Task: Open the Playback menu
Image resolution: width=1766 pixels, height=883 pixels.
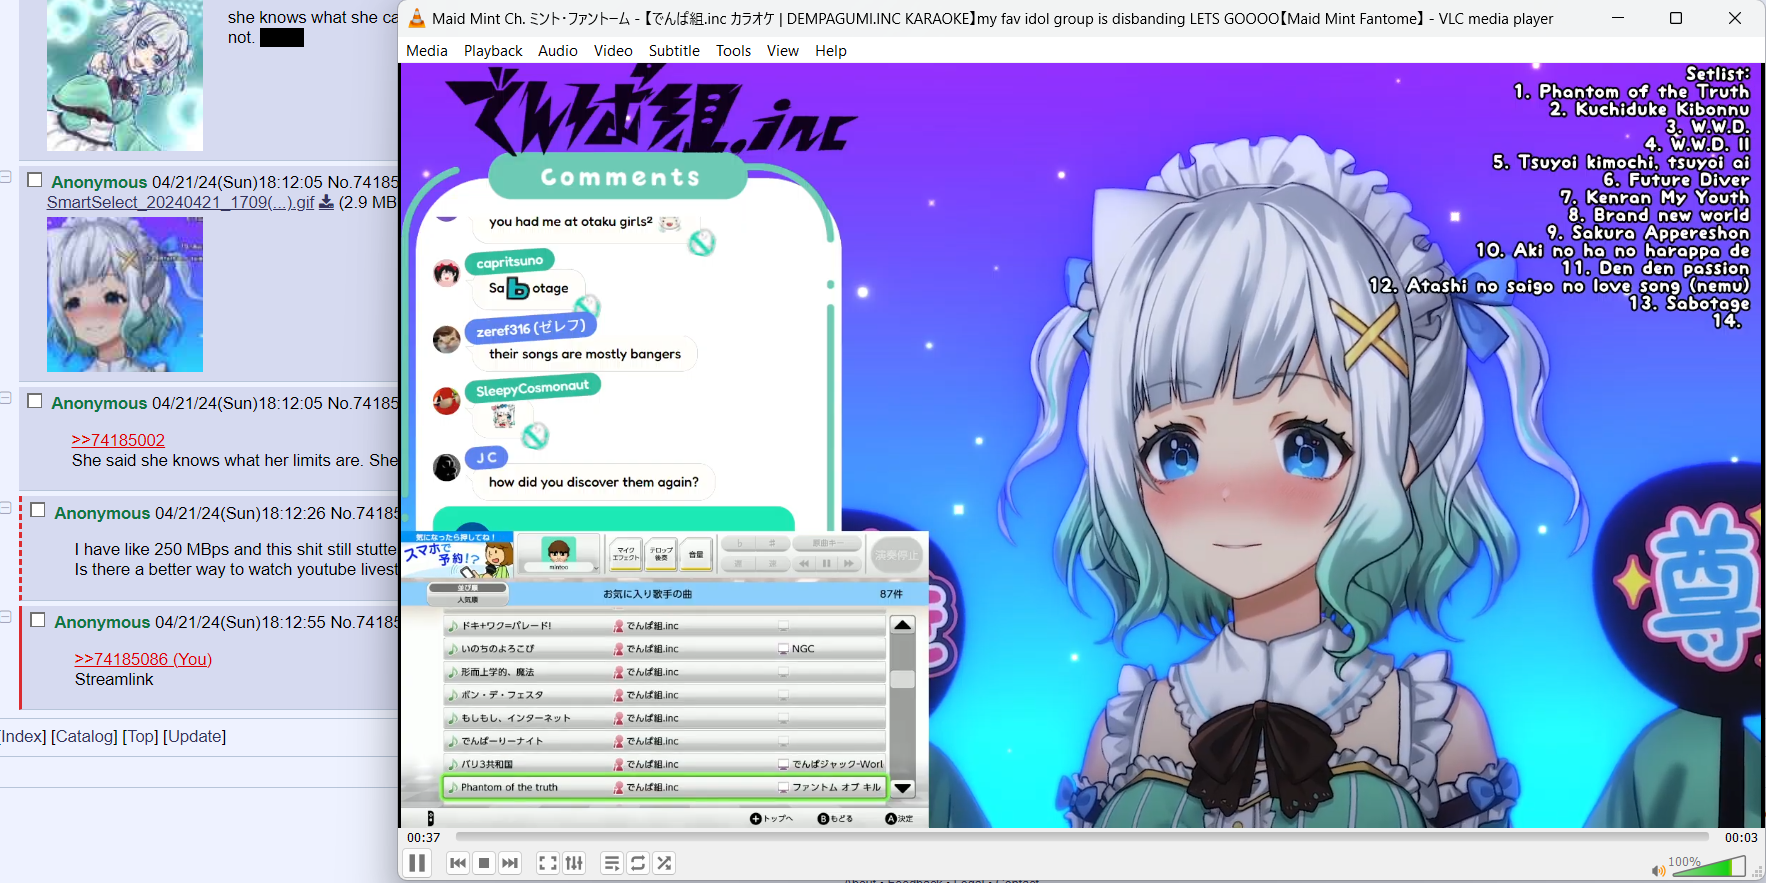Action: [493, 51]
